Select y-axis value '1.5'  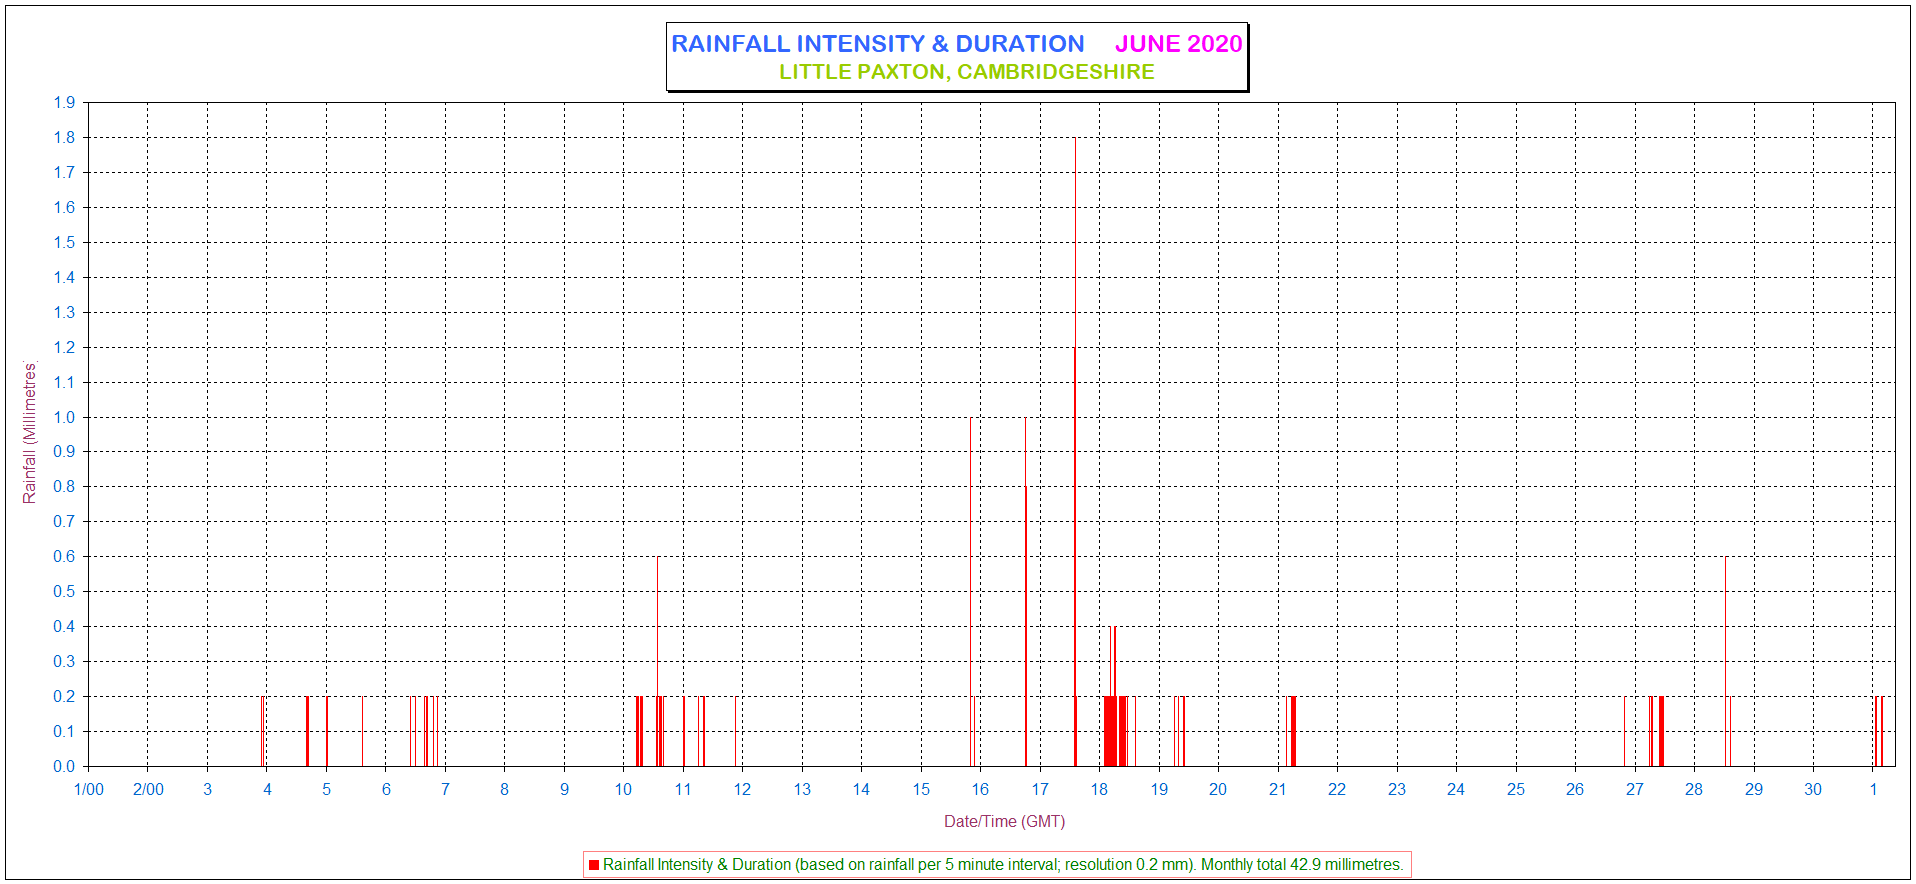(64, 243)
